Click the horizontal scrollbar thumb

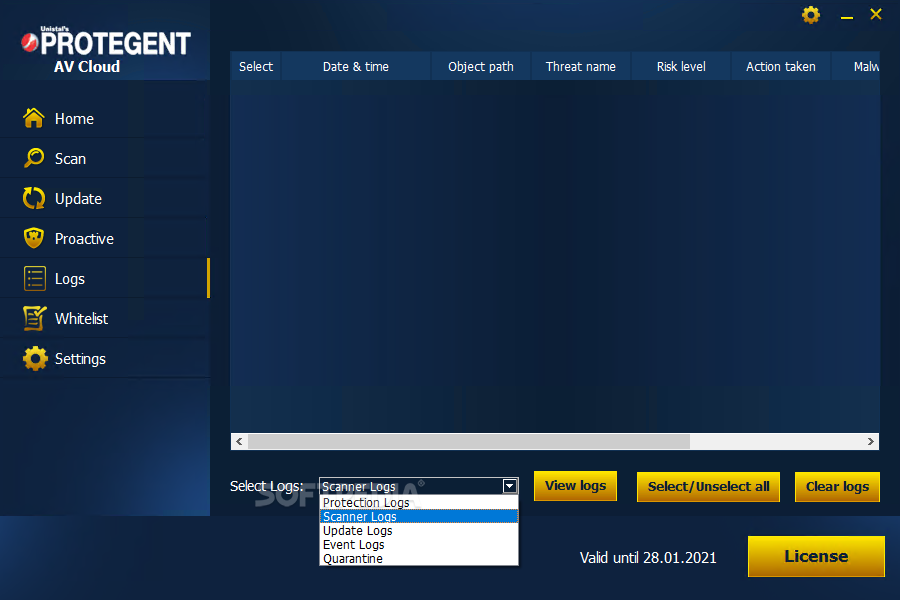pyautogui.click(x=468, y=442)
